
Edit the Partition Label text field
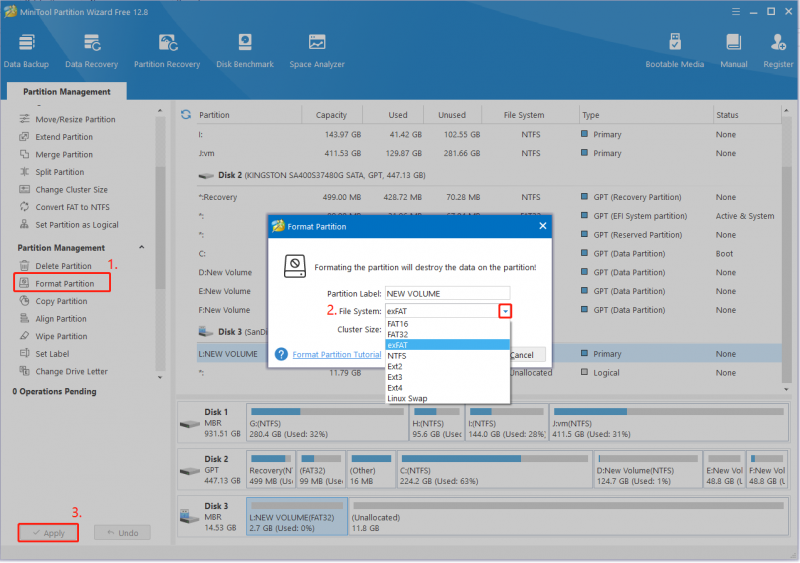pyautogui.click(x=447, y=293)
